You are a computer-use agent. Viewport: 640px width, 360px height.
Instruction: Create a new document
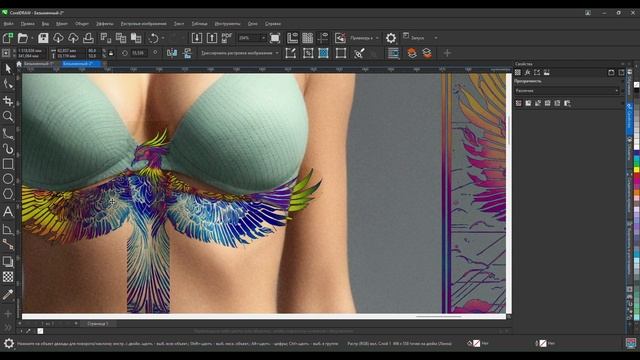tap(8, 38)
